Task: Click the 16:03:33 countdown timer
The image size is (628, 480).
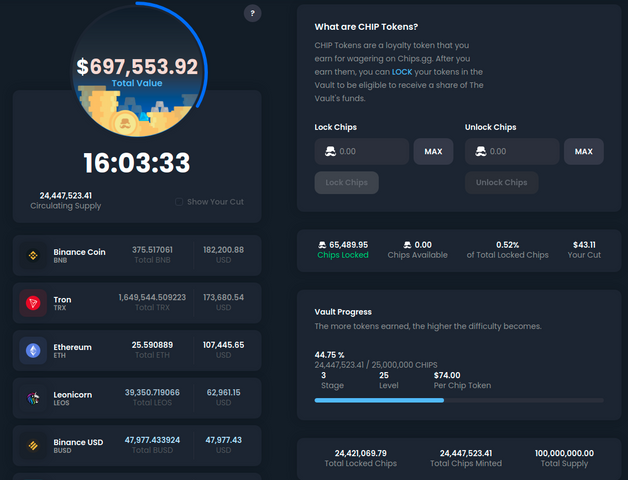Action: [x=137, y=163]
